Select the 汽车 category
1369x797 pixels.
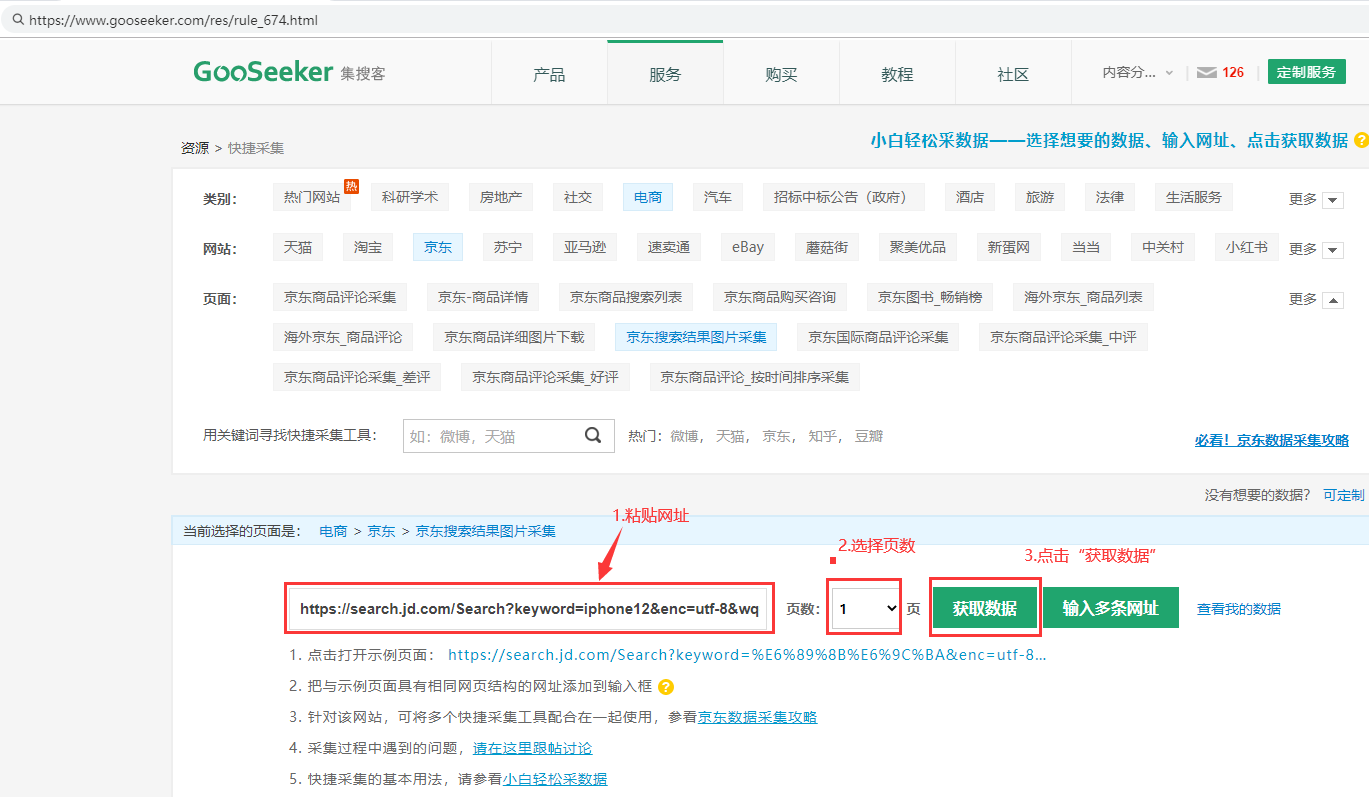718,197
